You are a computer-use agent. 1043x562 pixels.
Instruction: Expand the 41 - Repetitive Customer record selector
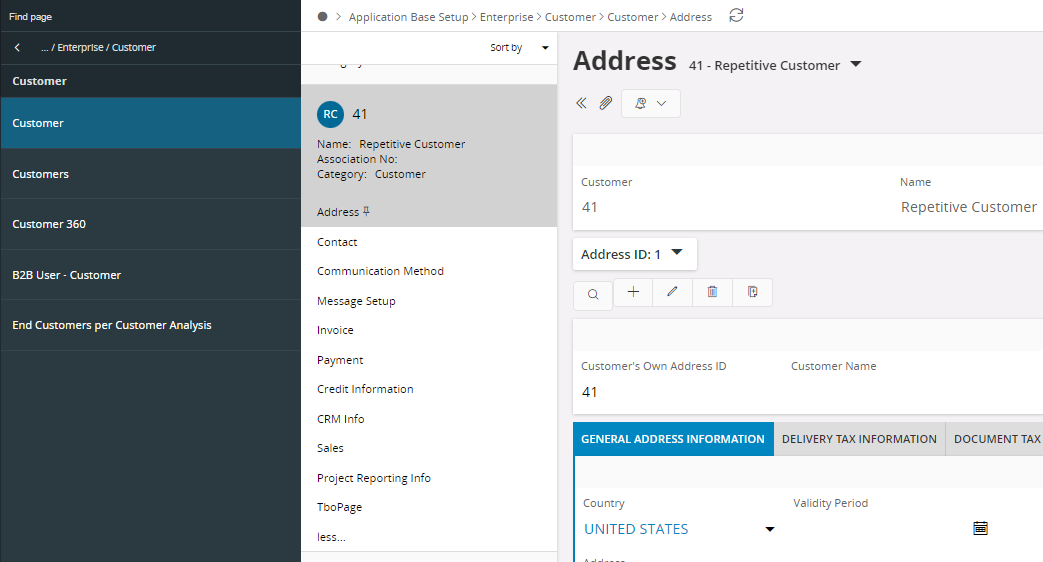(x=855, y=65)
